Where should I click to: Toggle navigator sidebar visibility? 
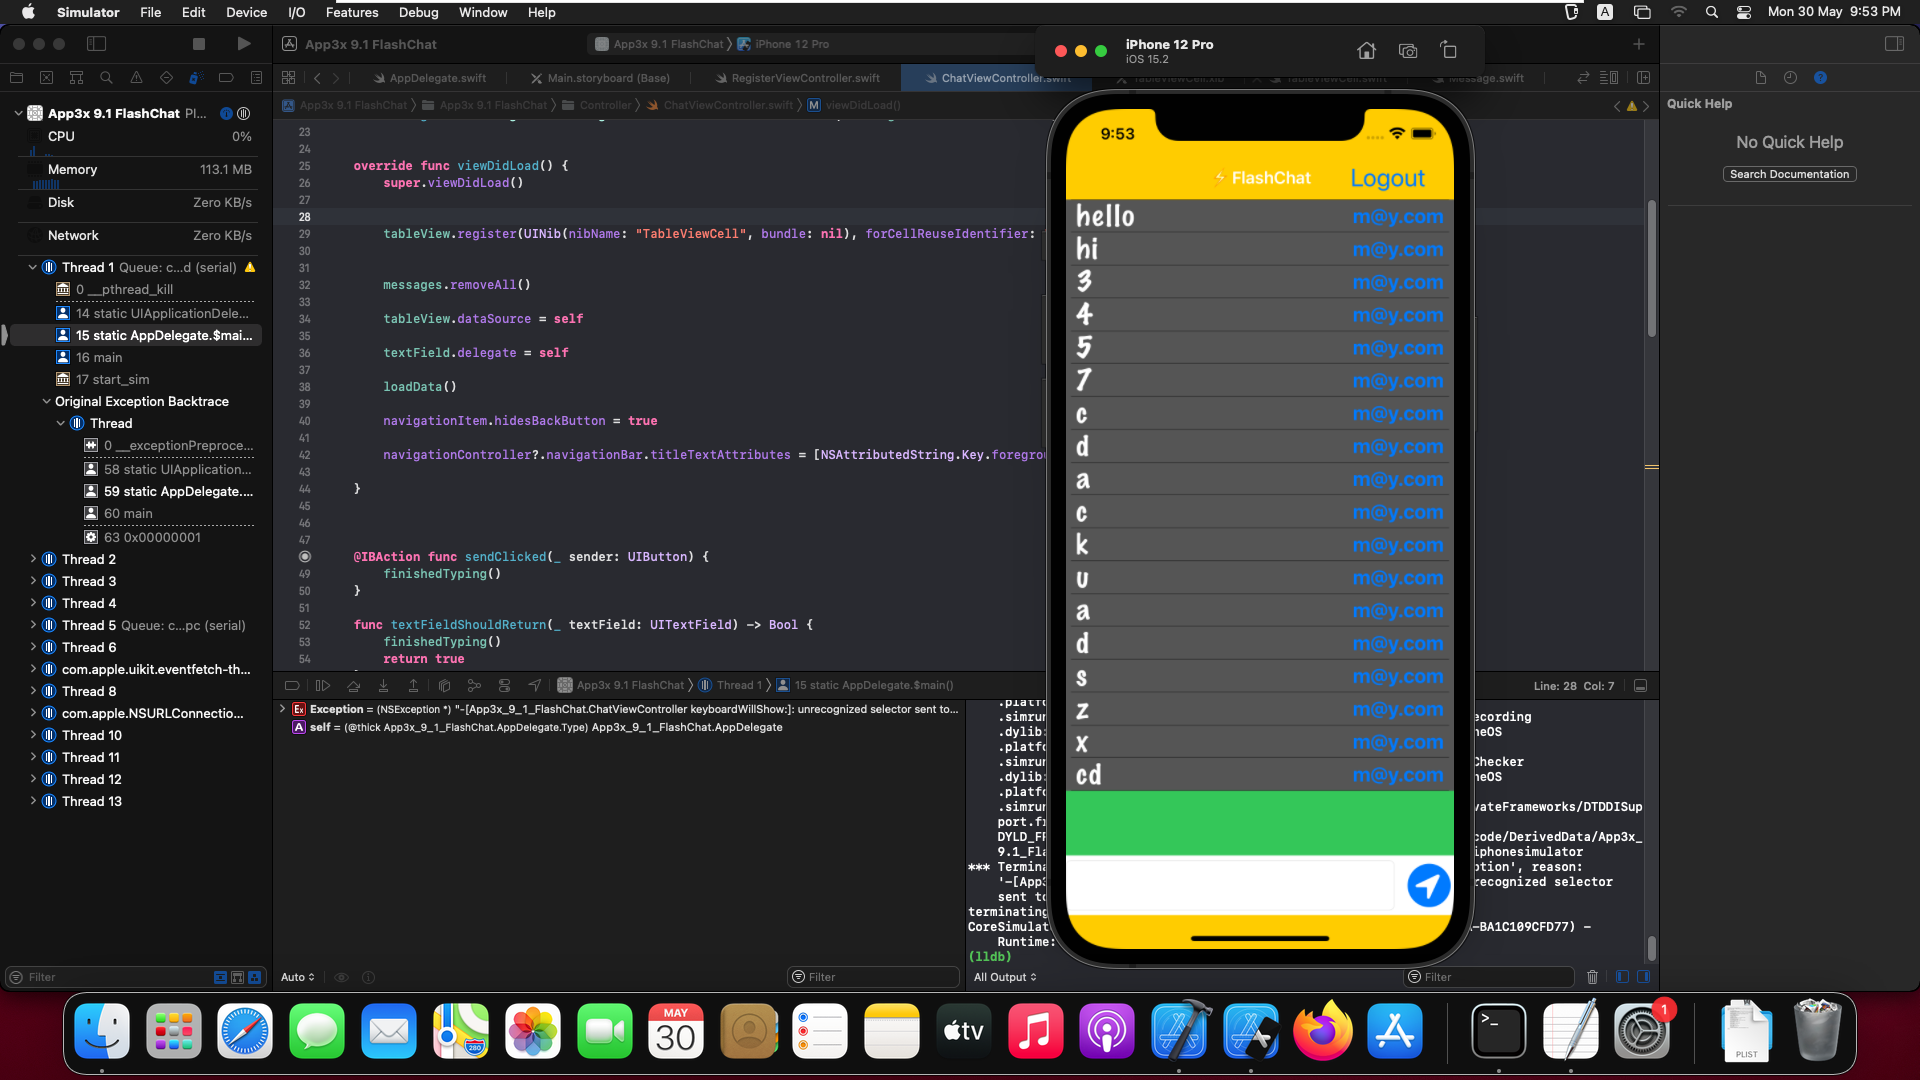pos(96,44)
